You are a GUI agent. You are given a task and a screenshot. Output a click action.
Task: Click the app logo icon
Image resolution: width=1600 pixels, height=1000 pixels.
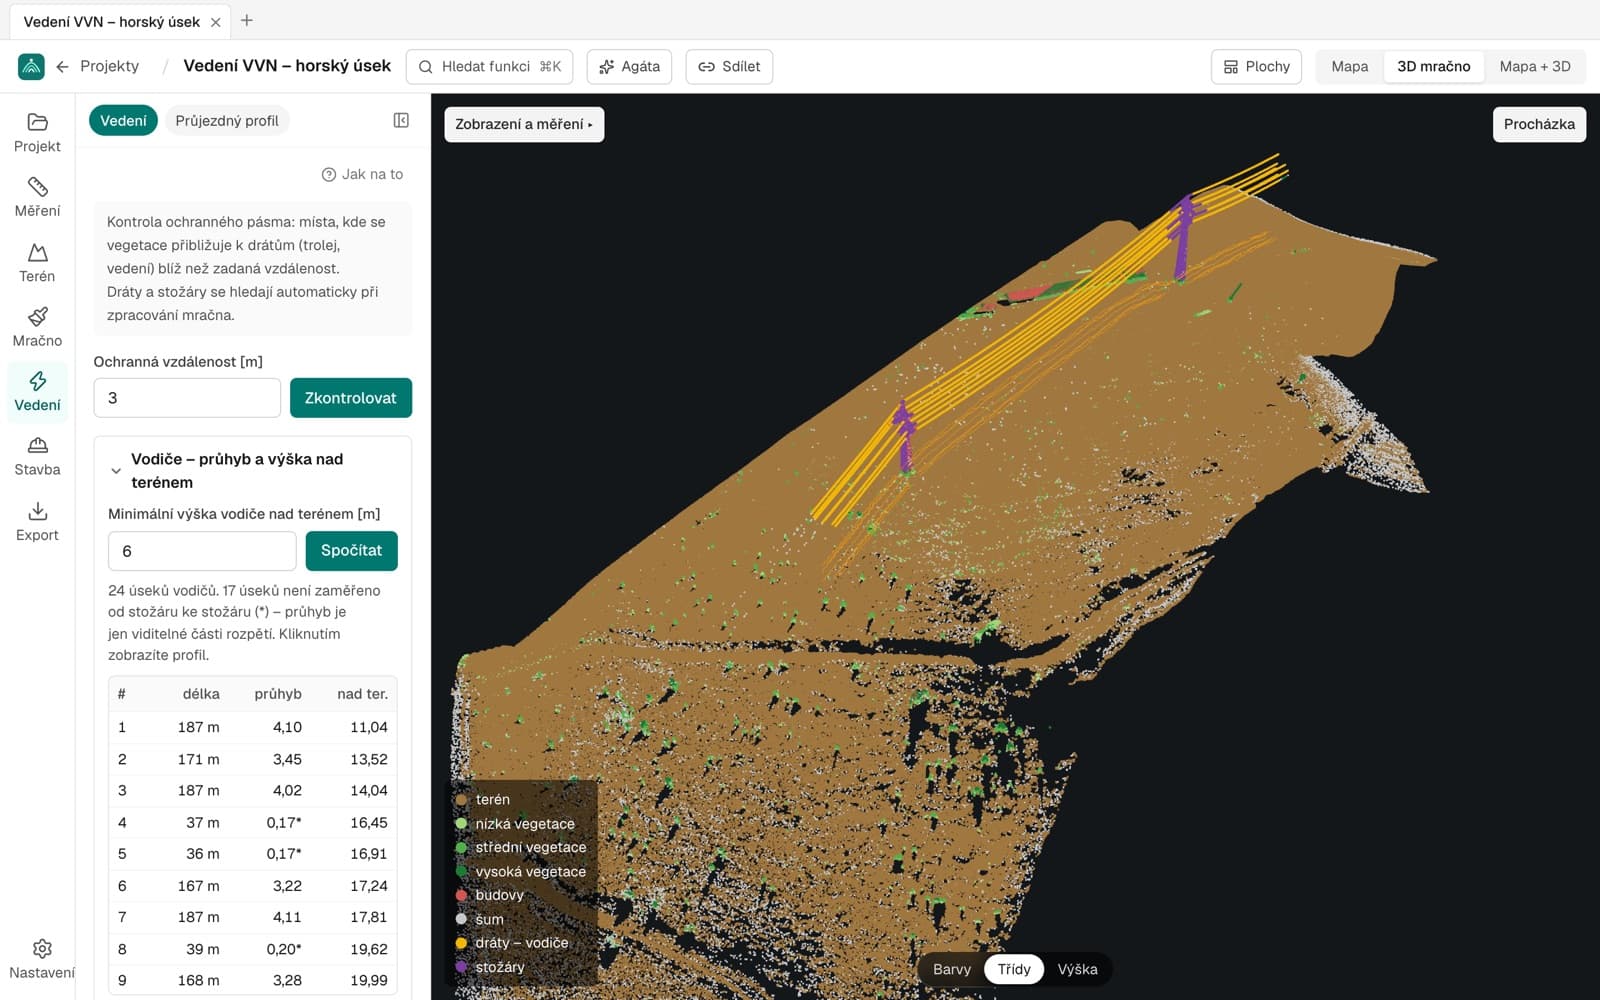[x=31, y=66]
